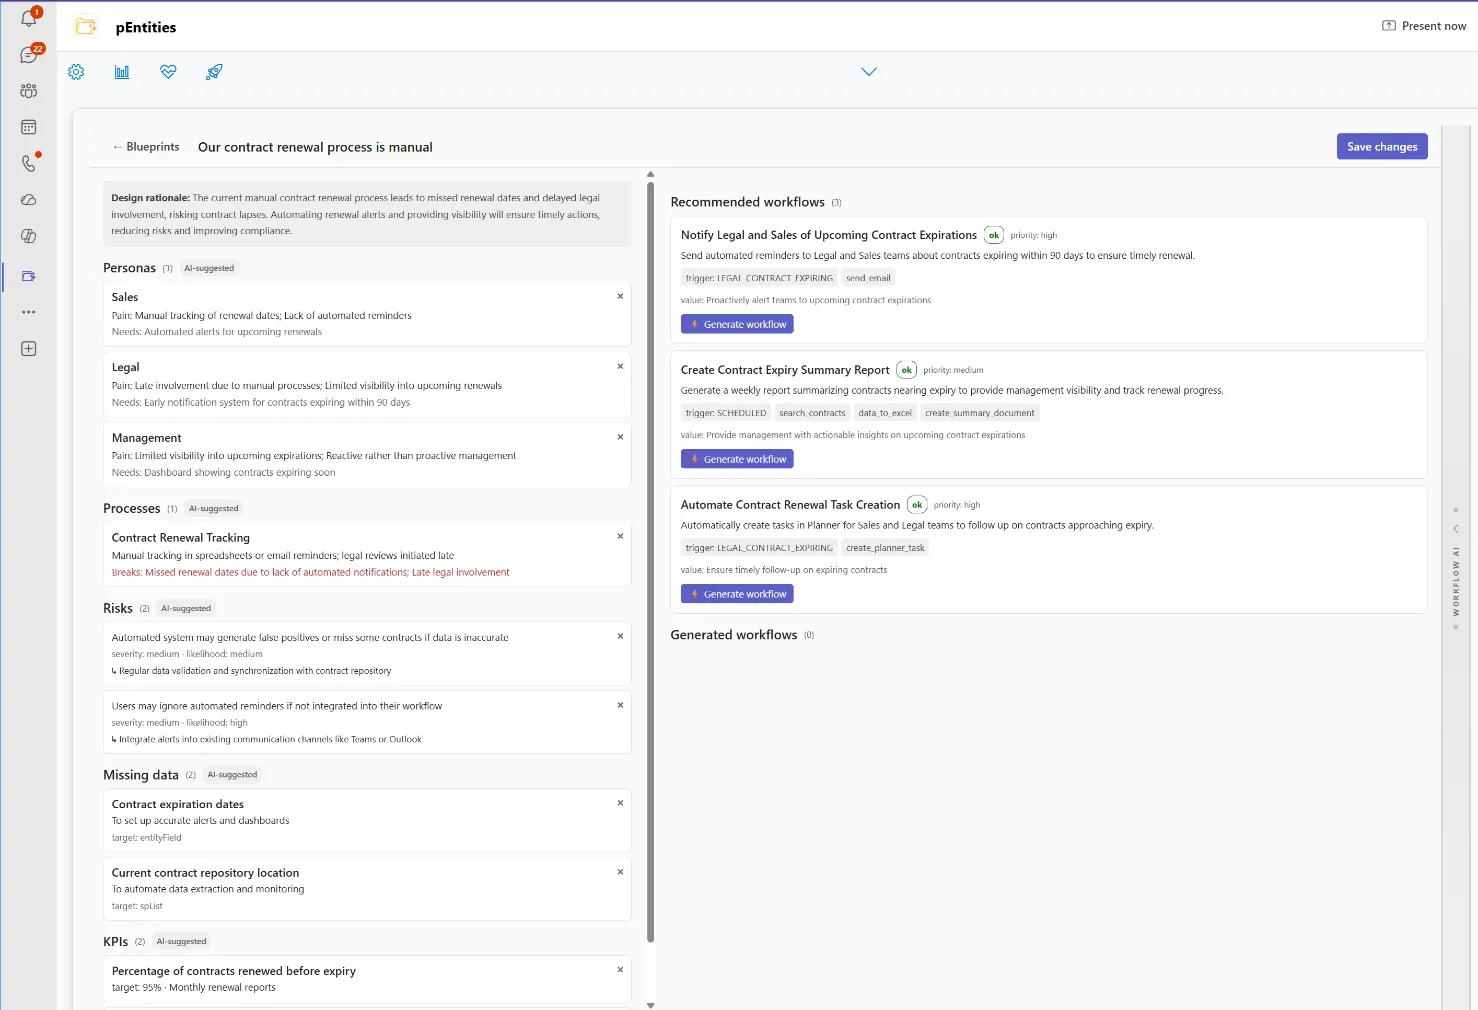The image size is (1478, 1010).
Task: Show more apps via ellipsis icon
Action: pyautogui.click(x=29, y=312)
